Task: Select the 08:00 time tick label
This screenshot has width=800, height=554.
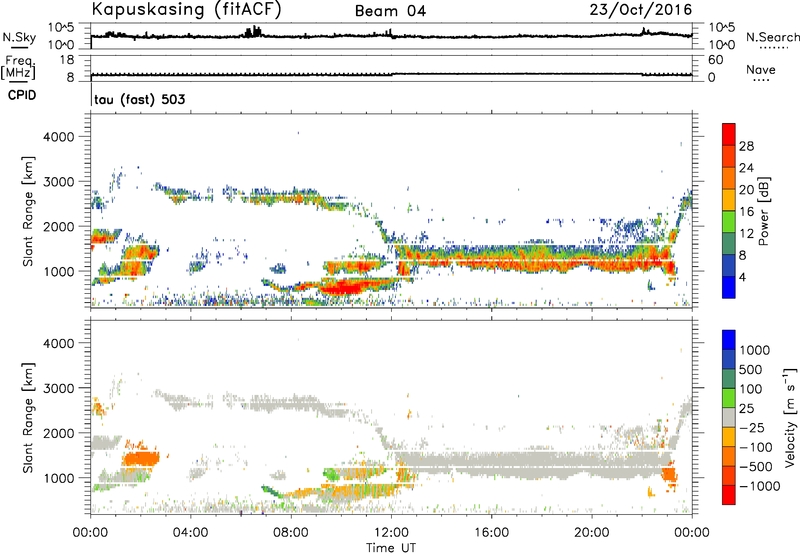Action: [291, 533]
